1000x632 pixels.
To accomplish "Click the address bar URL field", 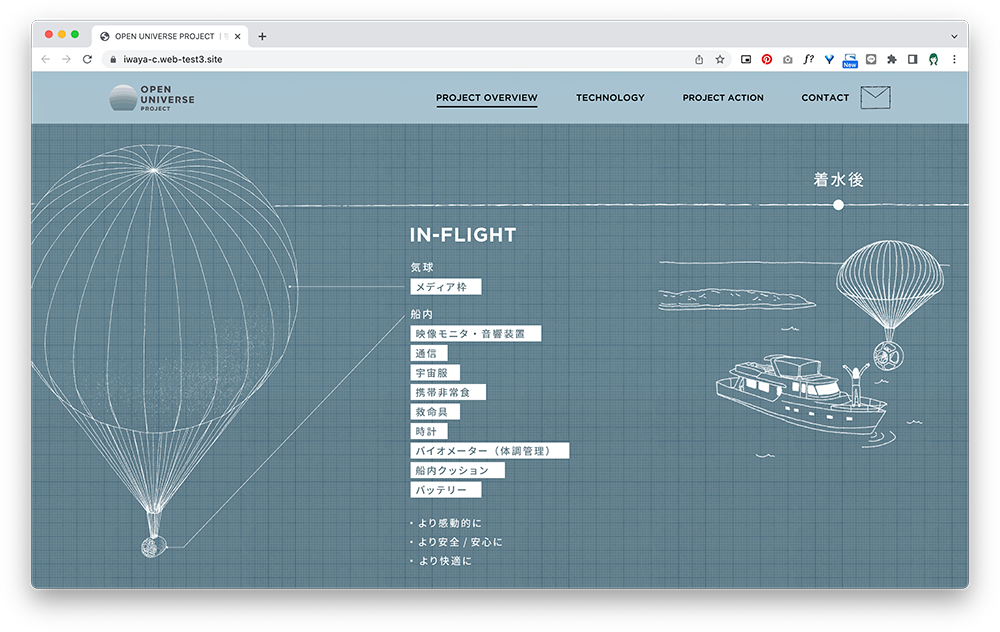I will (400, 60).
